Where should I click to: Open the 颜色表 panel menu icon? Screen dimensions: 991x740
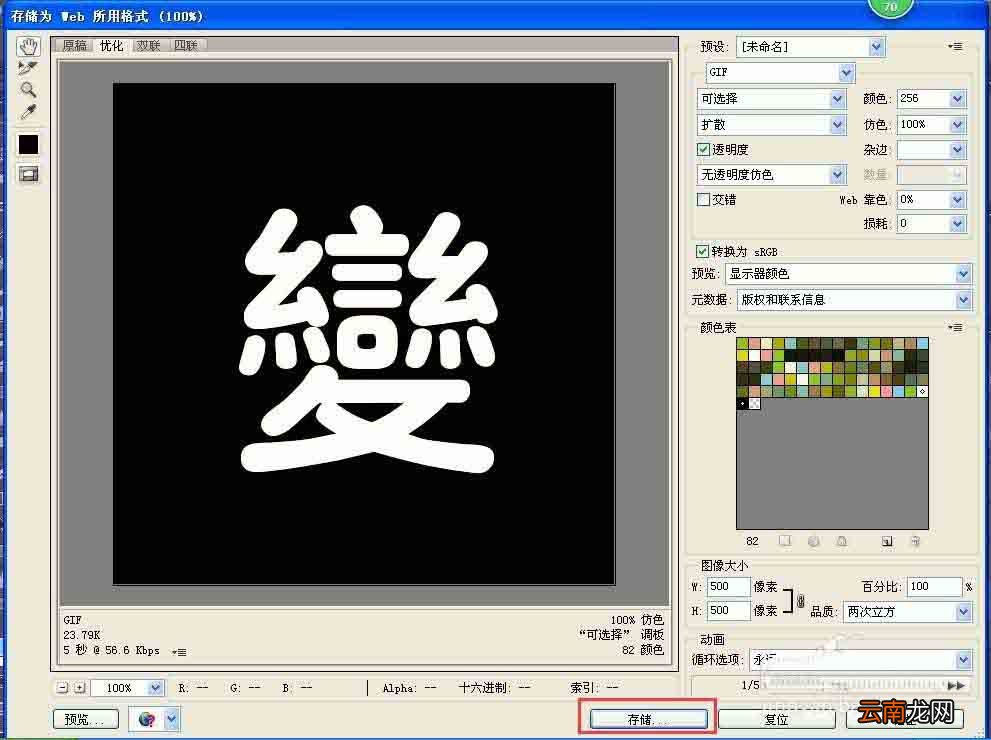click(x=956, y=327)
